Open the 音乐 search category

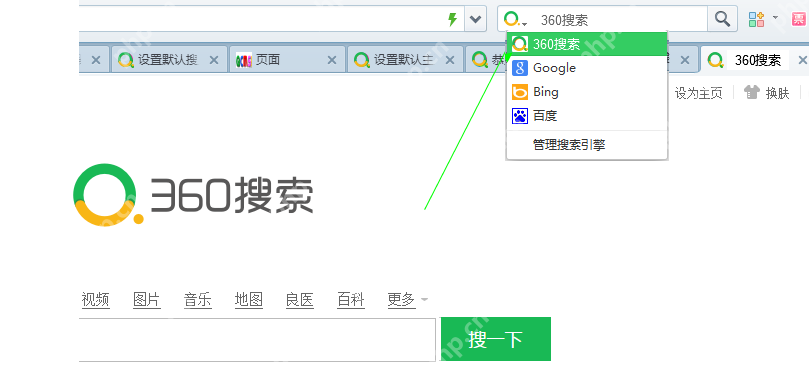198,300
